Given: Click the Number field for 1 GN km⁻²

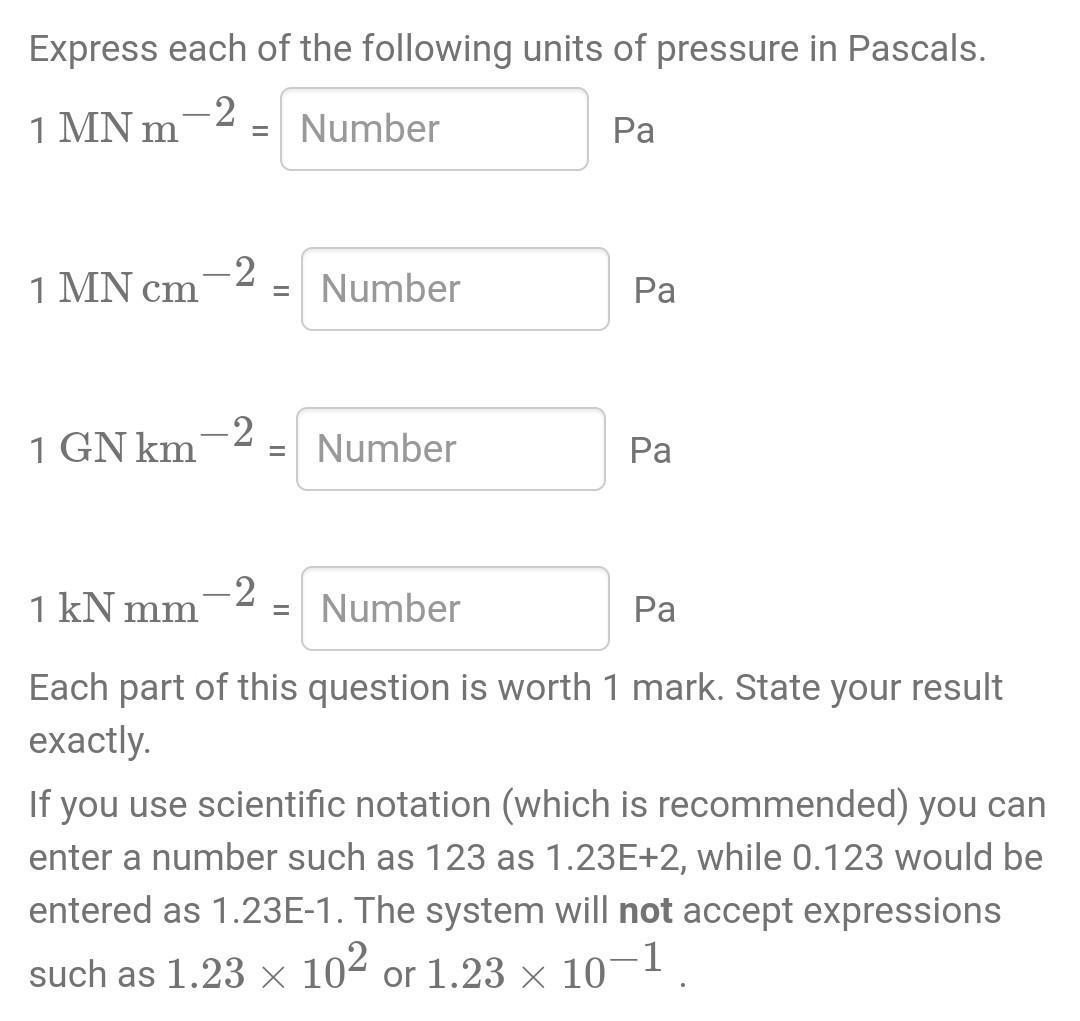Looking at the screenshot, I should [x=450, y=448].
